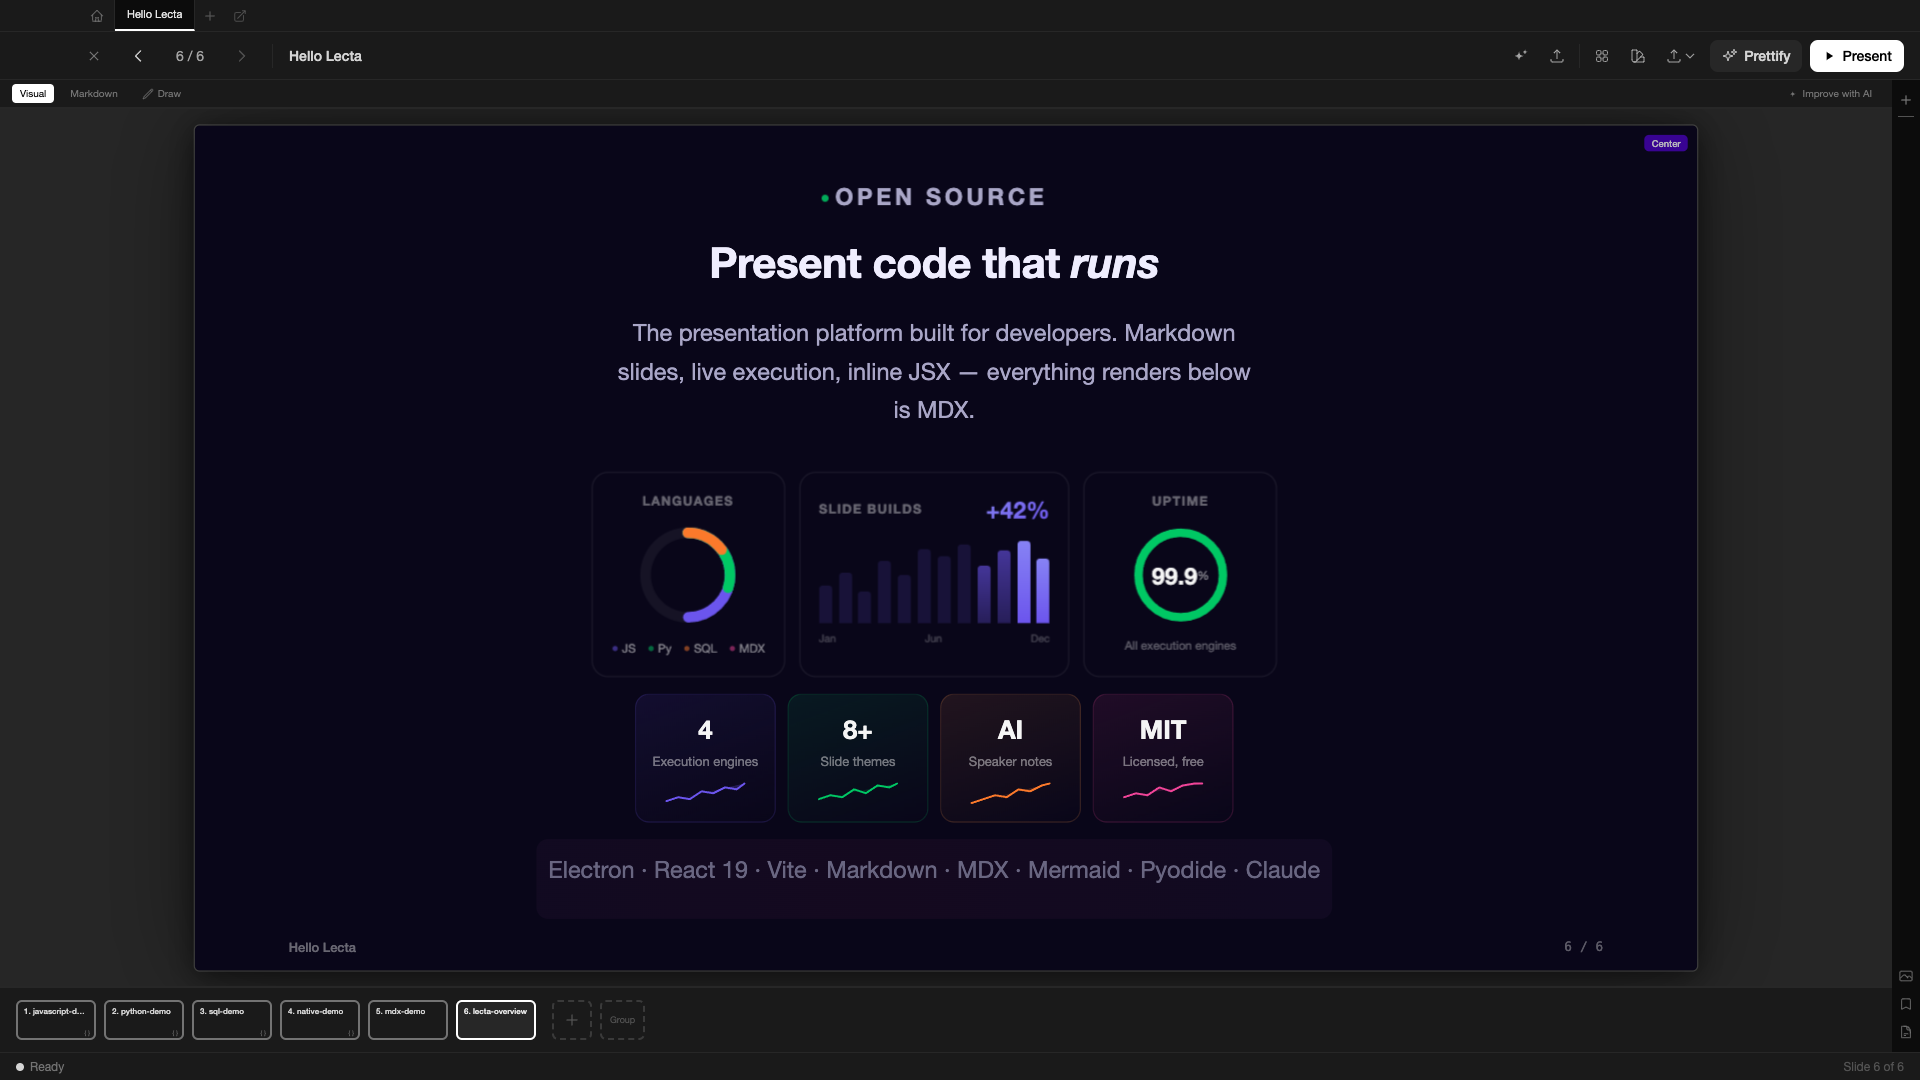Click the Prettify button
Screen dimensions: 1920x1080
1756,56
